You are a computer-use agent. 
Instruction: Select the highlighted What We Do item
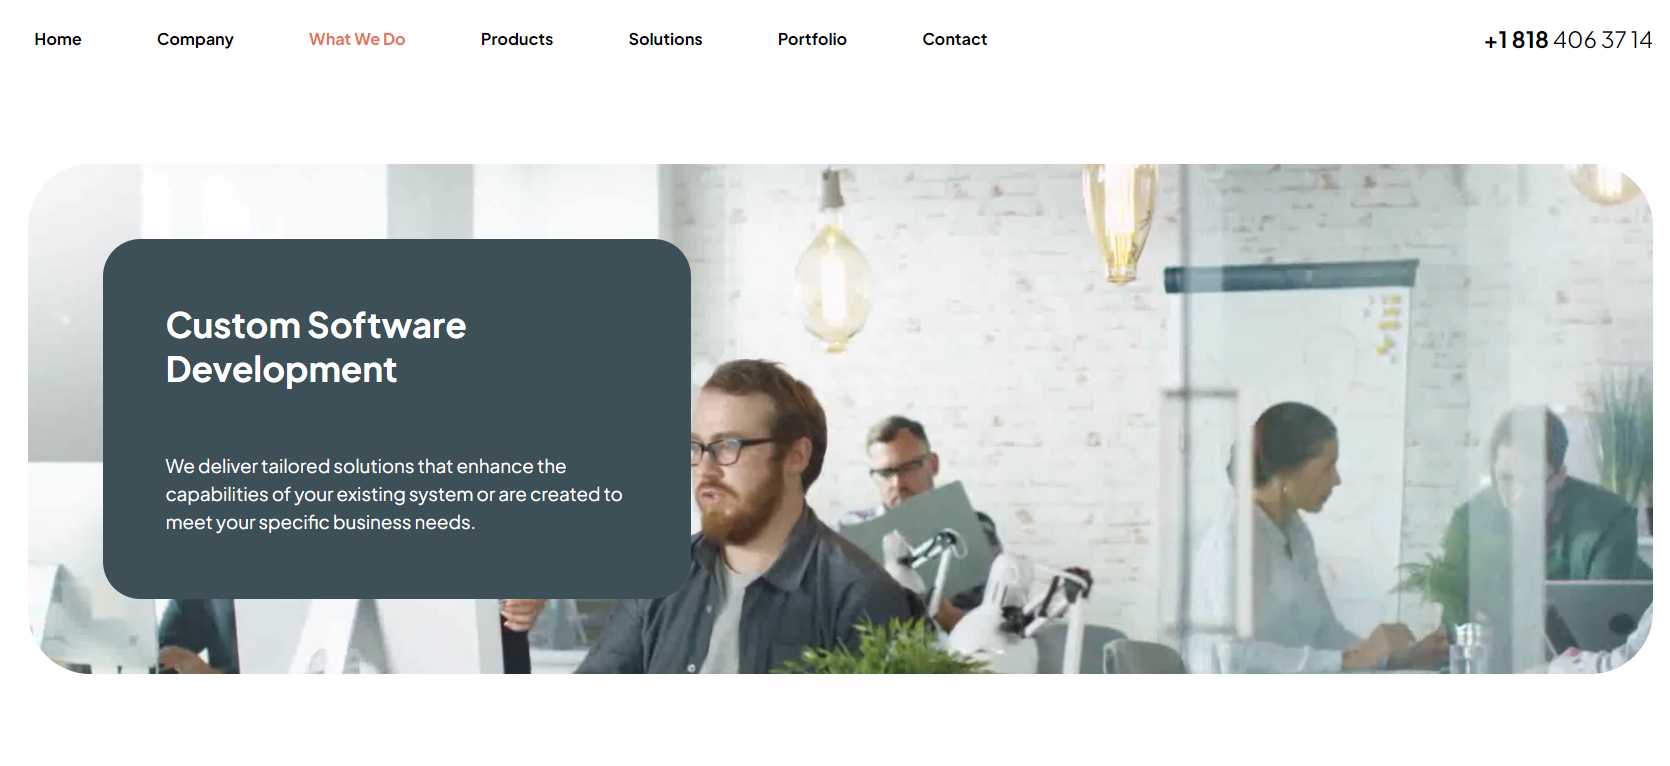[357, 39]
